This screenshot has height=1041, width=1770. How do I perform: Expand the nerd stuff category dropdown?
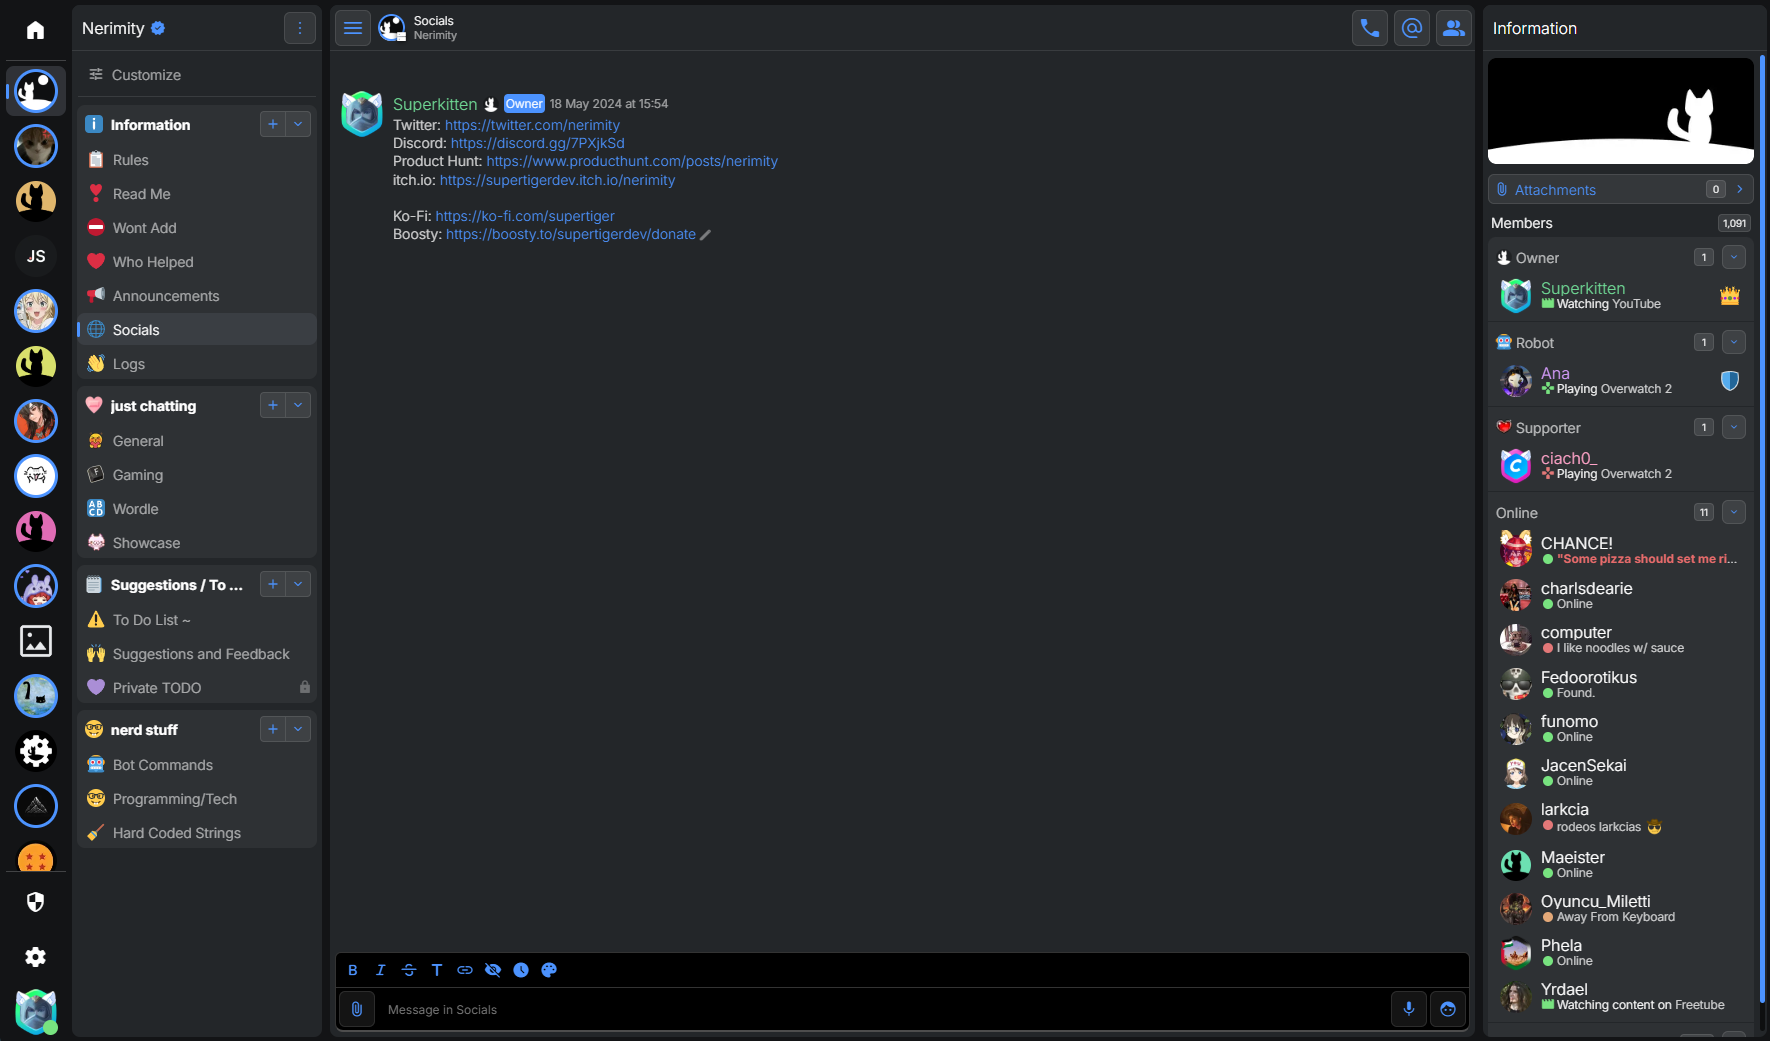coord(298,729)
